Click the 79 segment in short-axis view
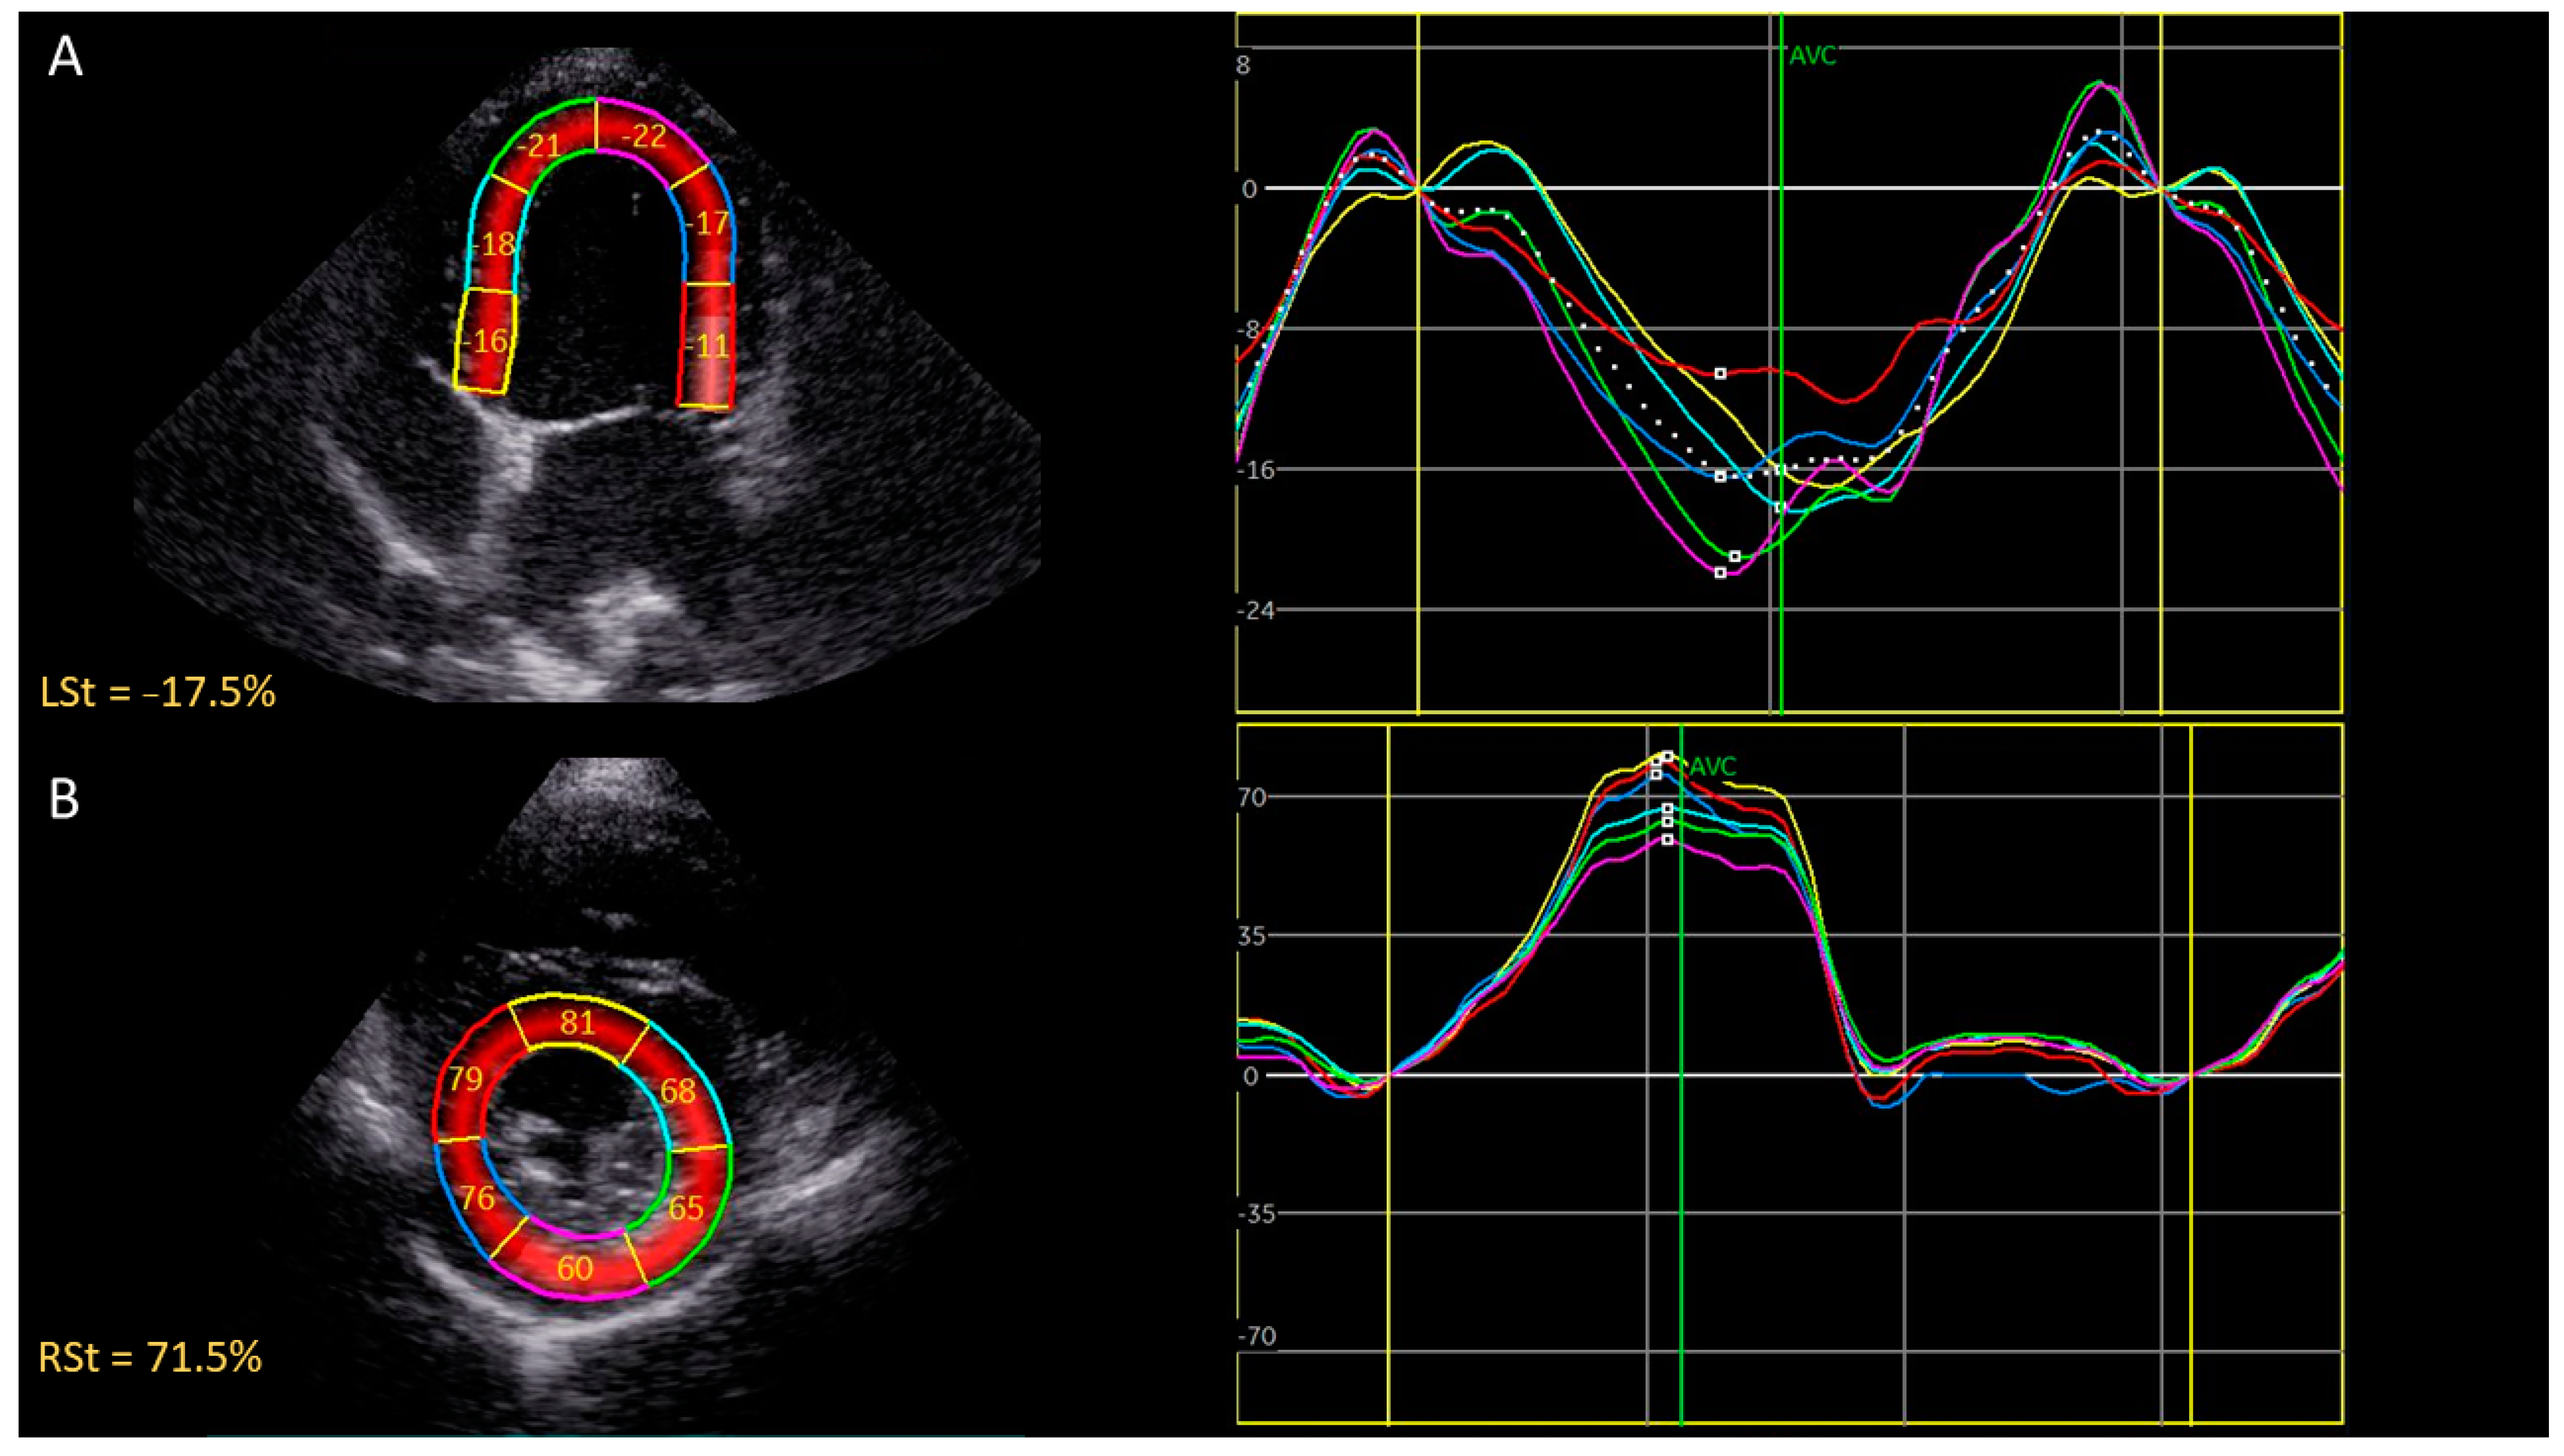The width and height of the screenshot is (2564, 1456). click(465, 1078)
